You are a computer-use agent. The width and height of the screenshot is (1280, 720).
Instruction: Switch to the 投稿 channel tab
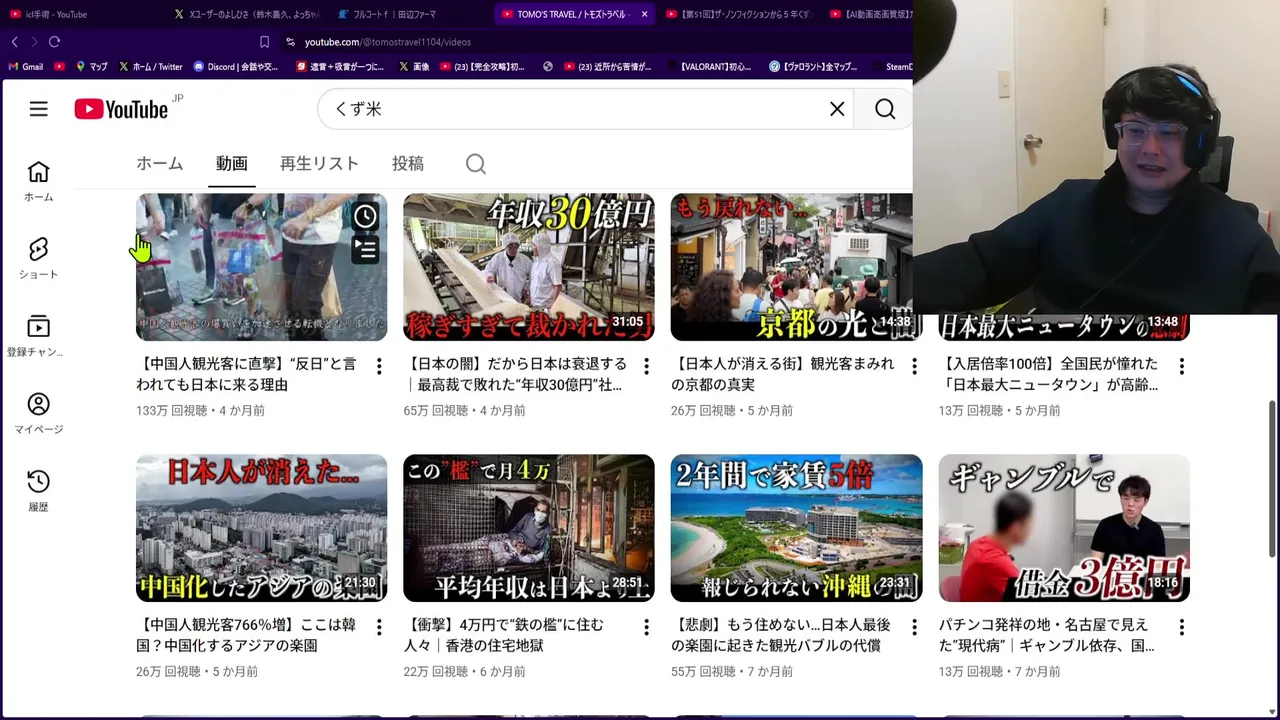pyautogui.click(x=408, y=164)
